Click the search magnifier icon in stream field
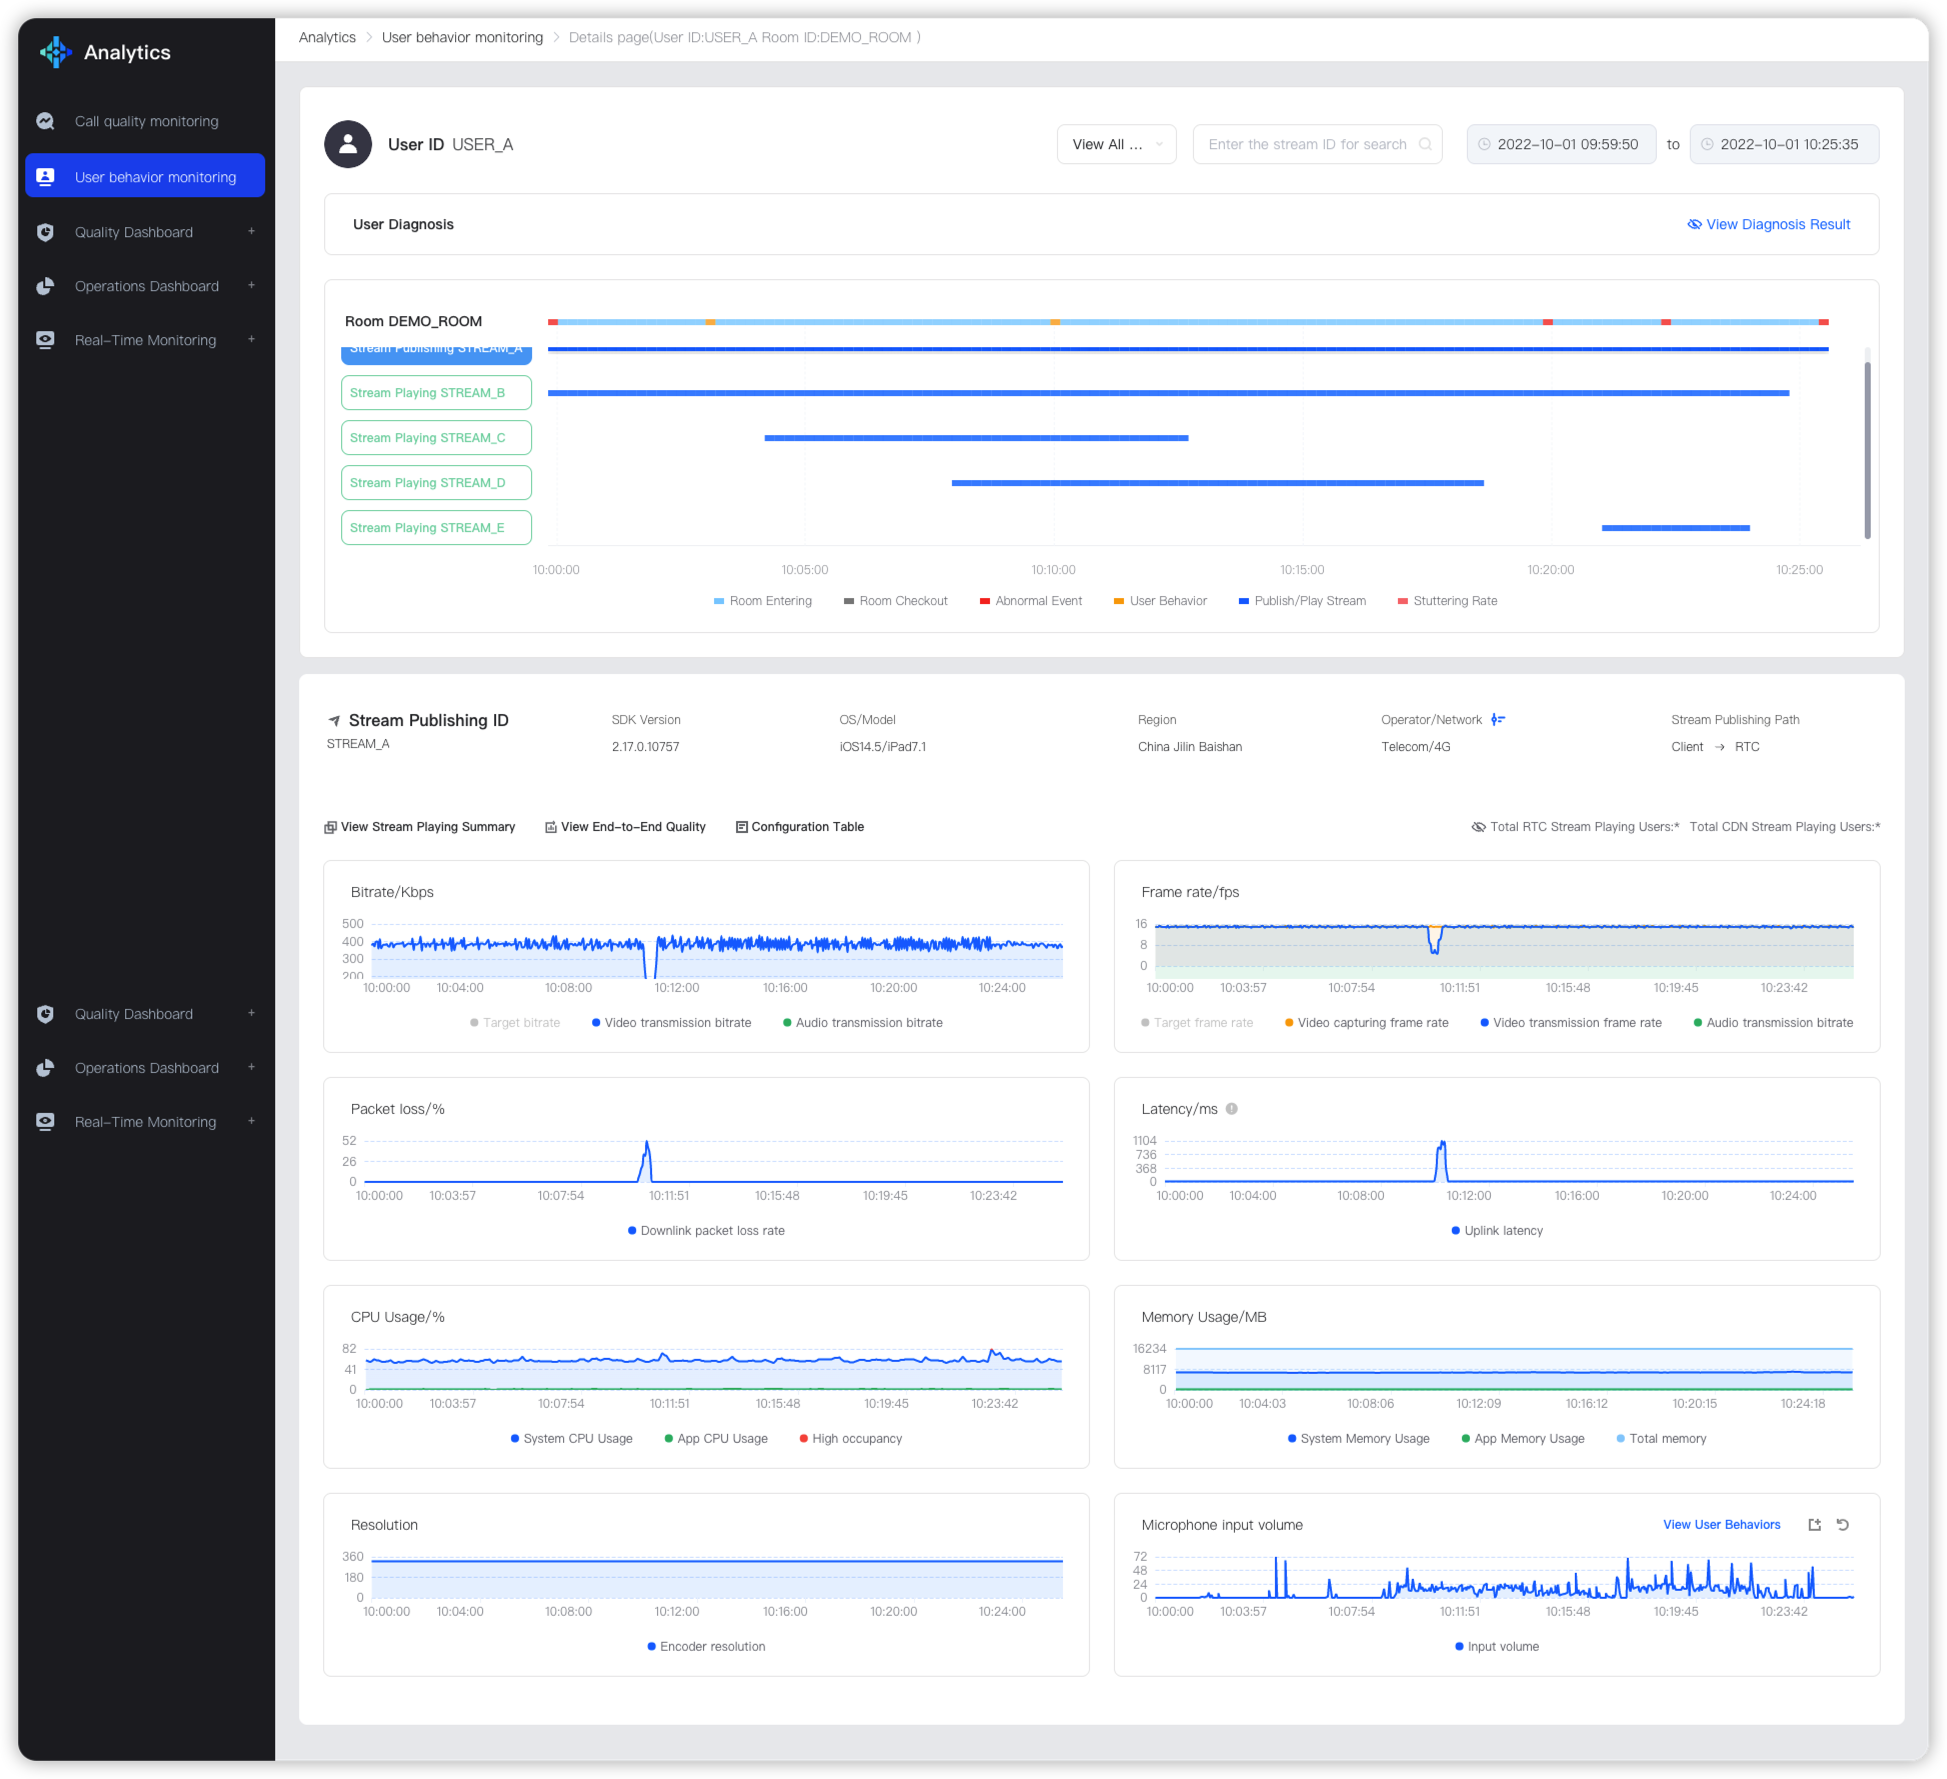The height and width of the screenshot is (1779, 1947). [1425, 144]
